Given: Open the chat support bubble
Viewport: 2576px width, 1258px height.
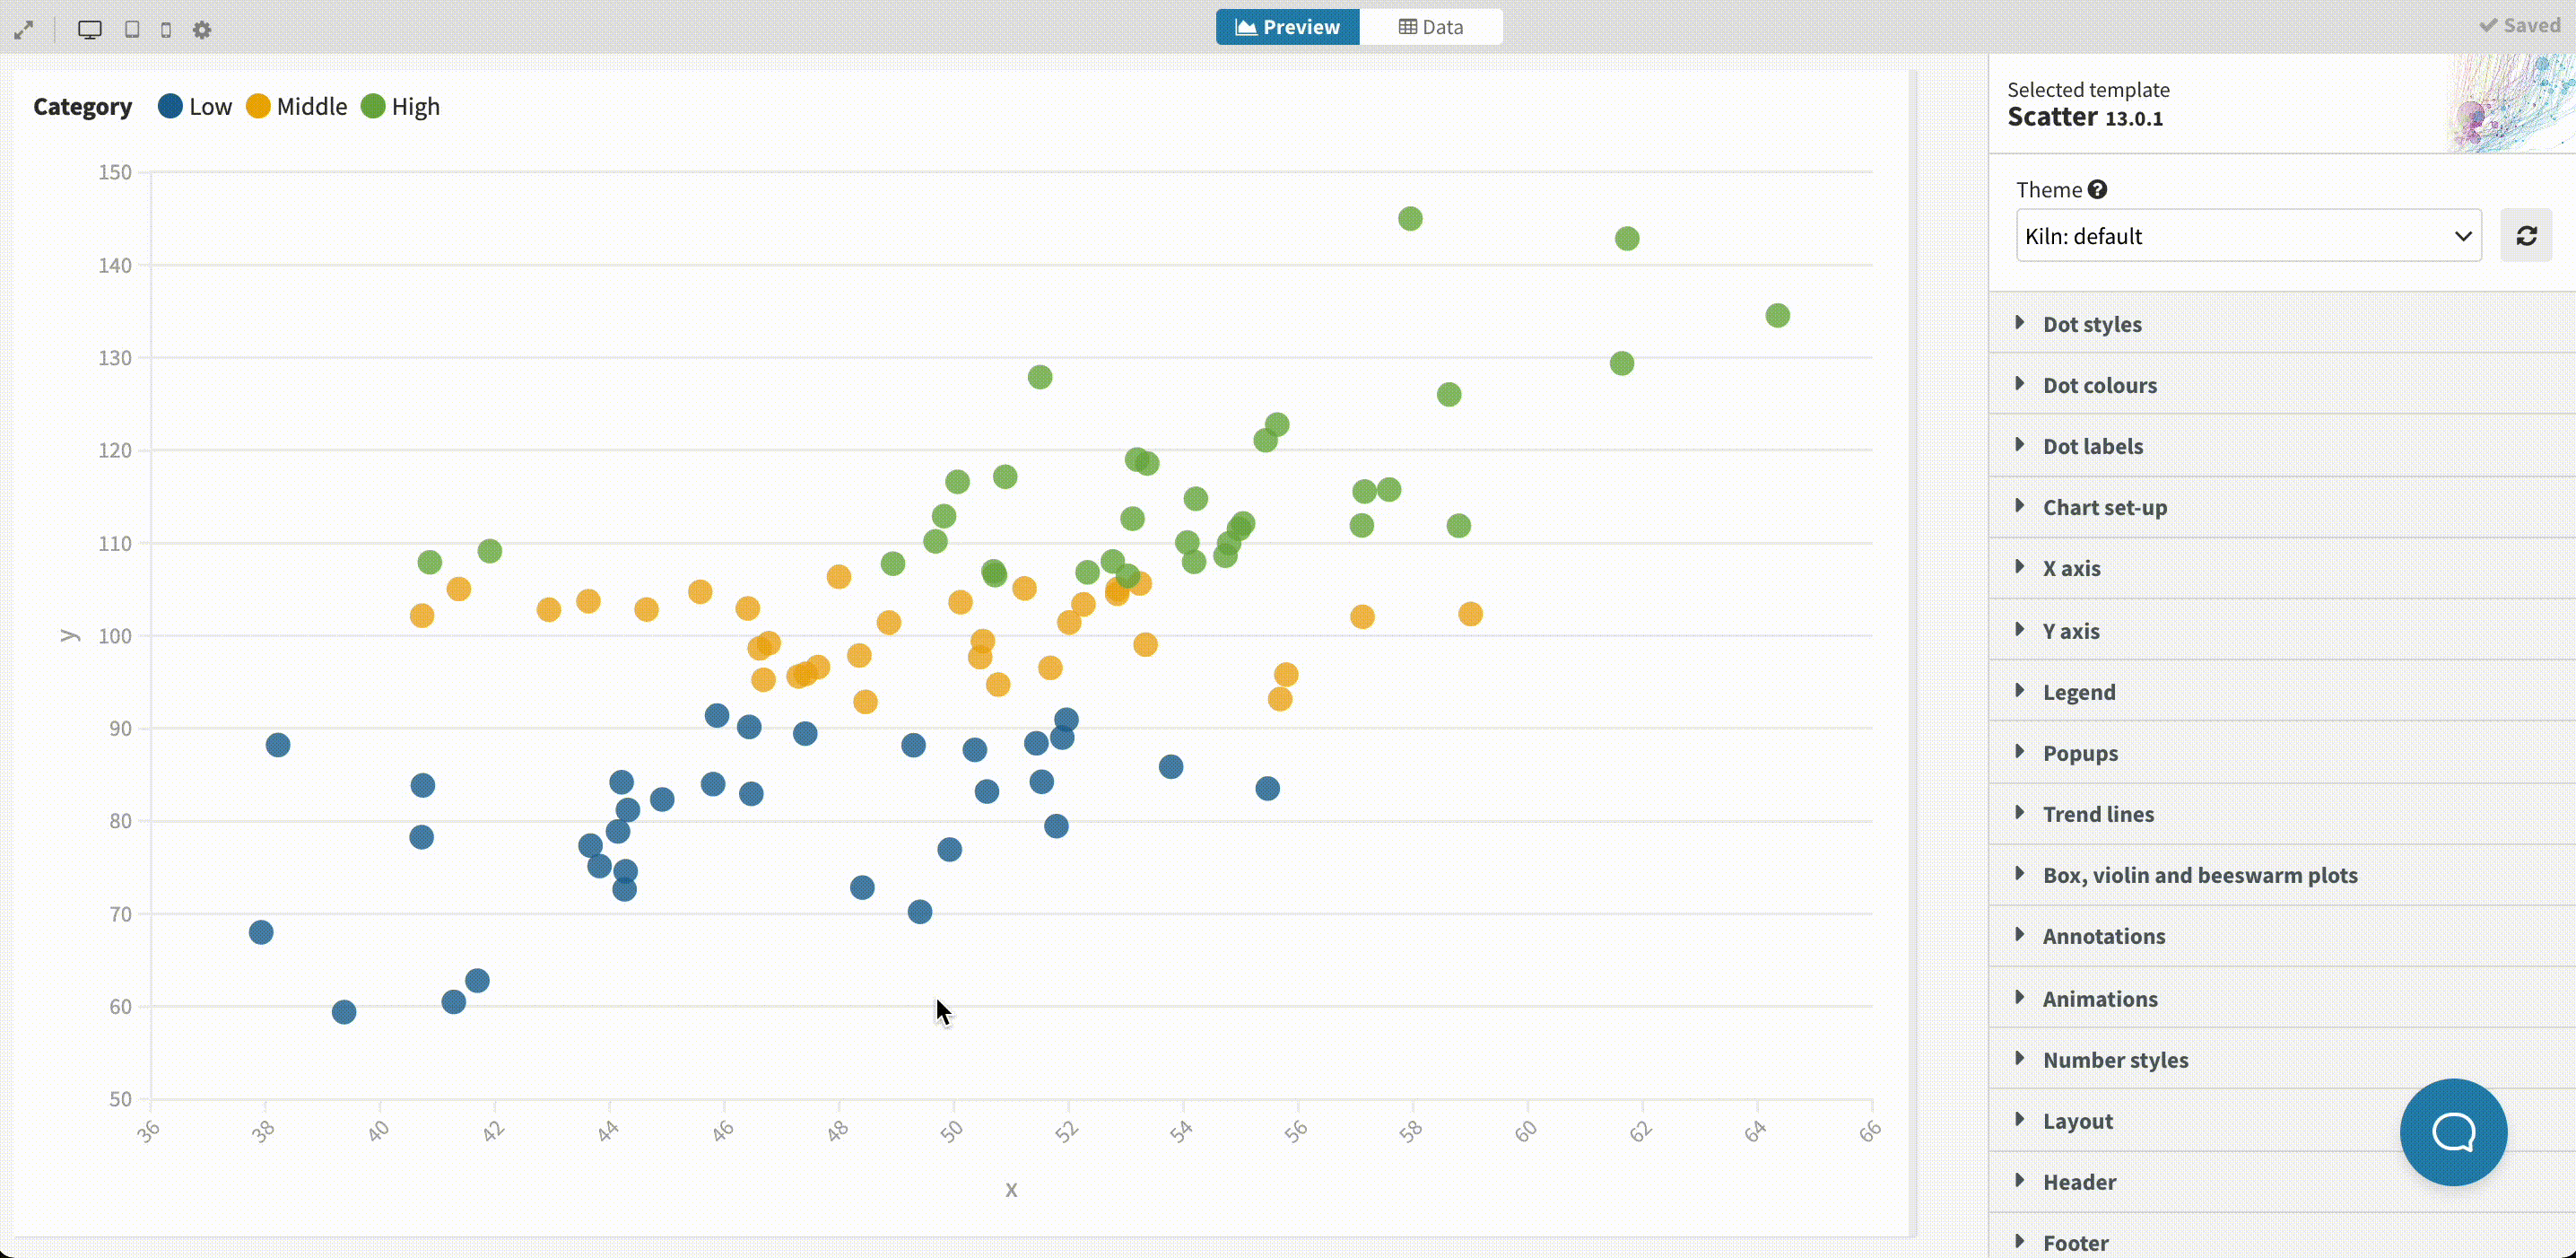Looking at the screenshot, I should click(x=2453, y=1132).
